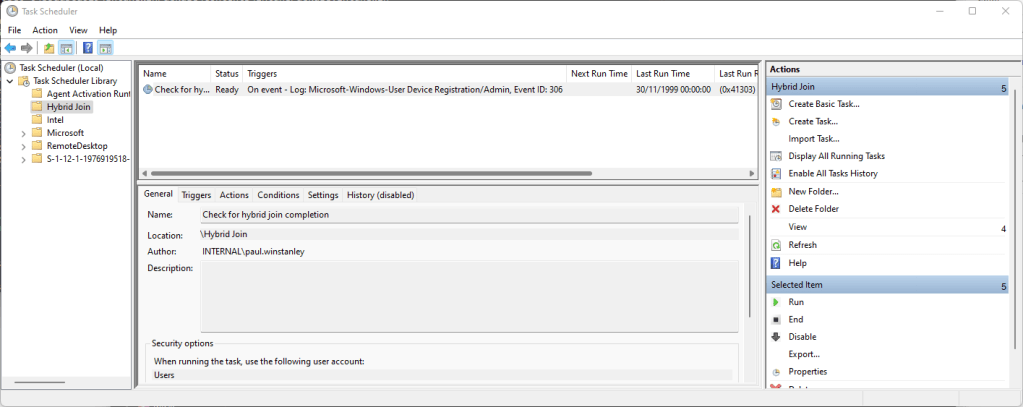
Task: Expand the RemoteDesktop folder node
Action: pos(23,146)
